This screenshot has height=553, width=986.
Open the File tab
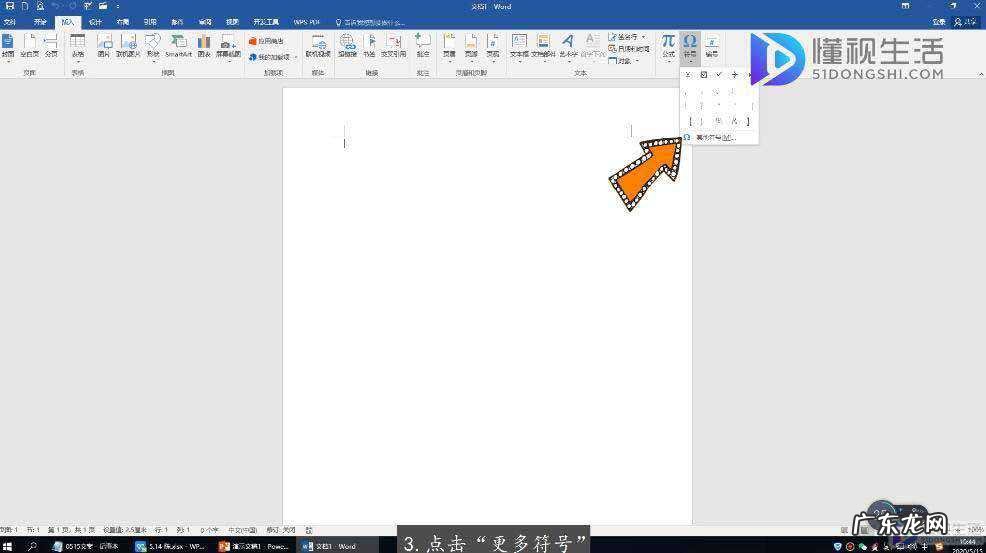[10, 21]
